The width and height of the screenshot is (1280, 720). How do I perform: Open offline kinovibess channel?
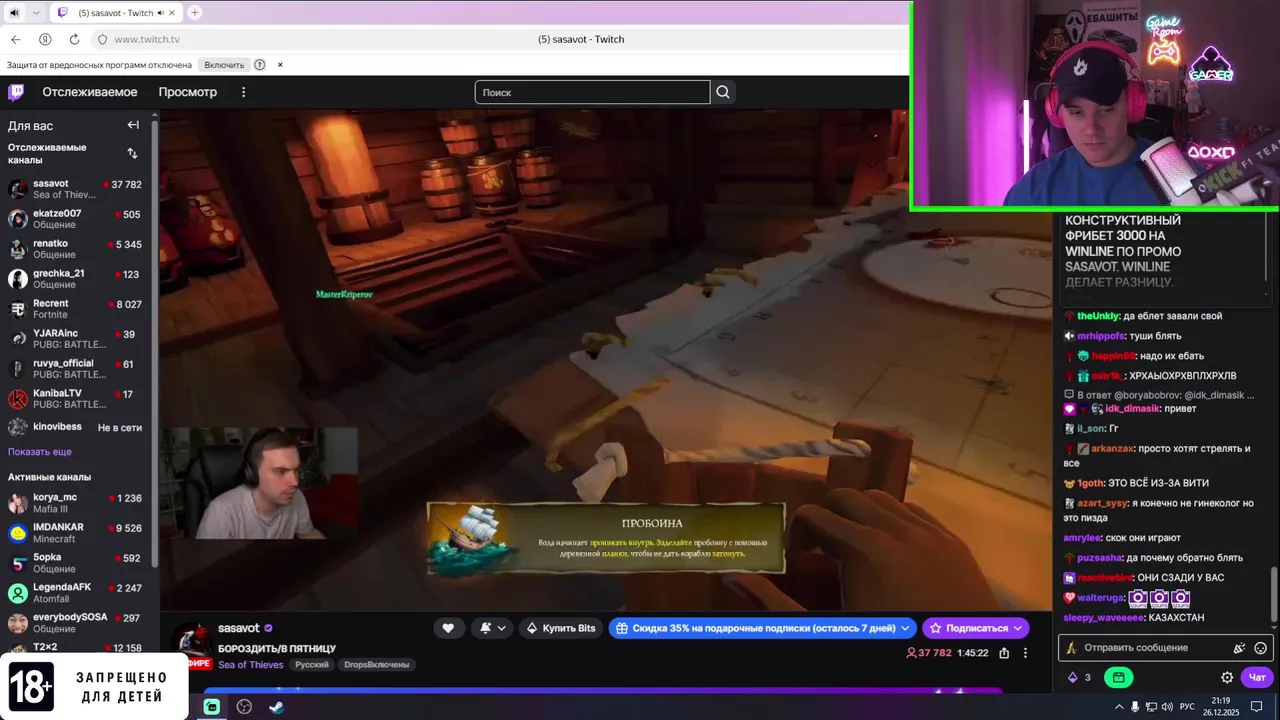coord(76,427)
